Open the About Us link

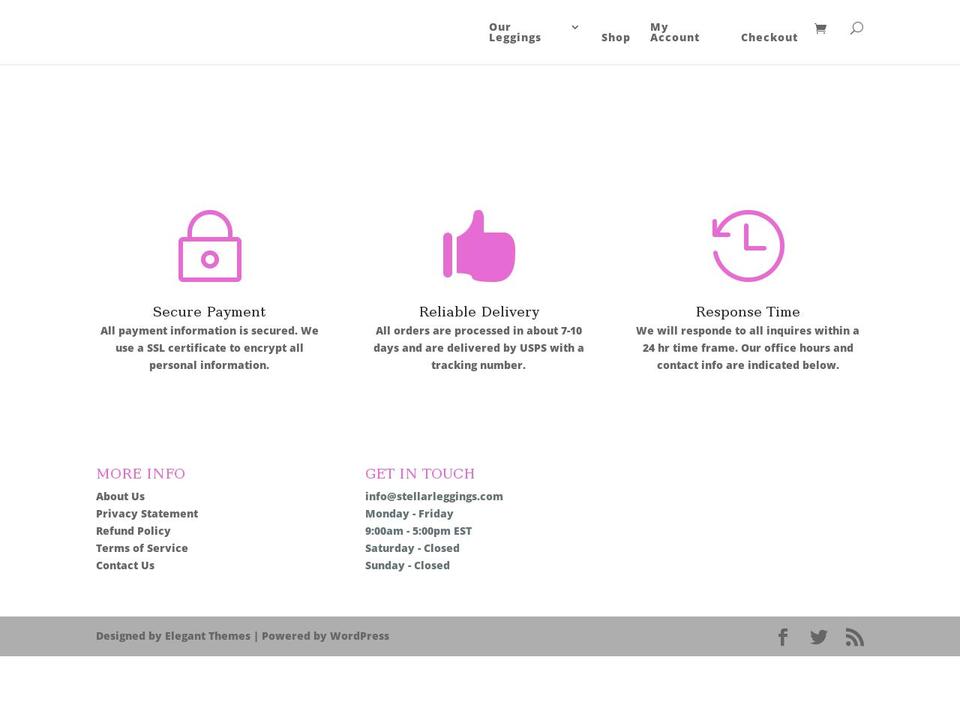point(120,497)
